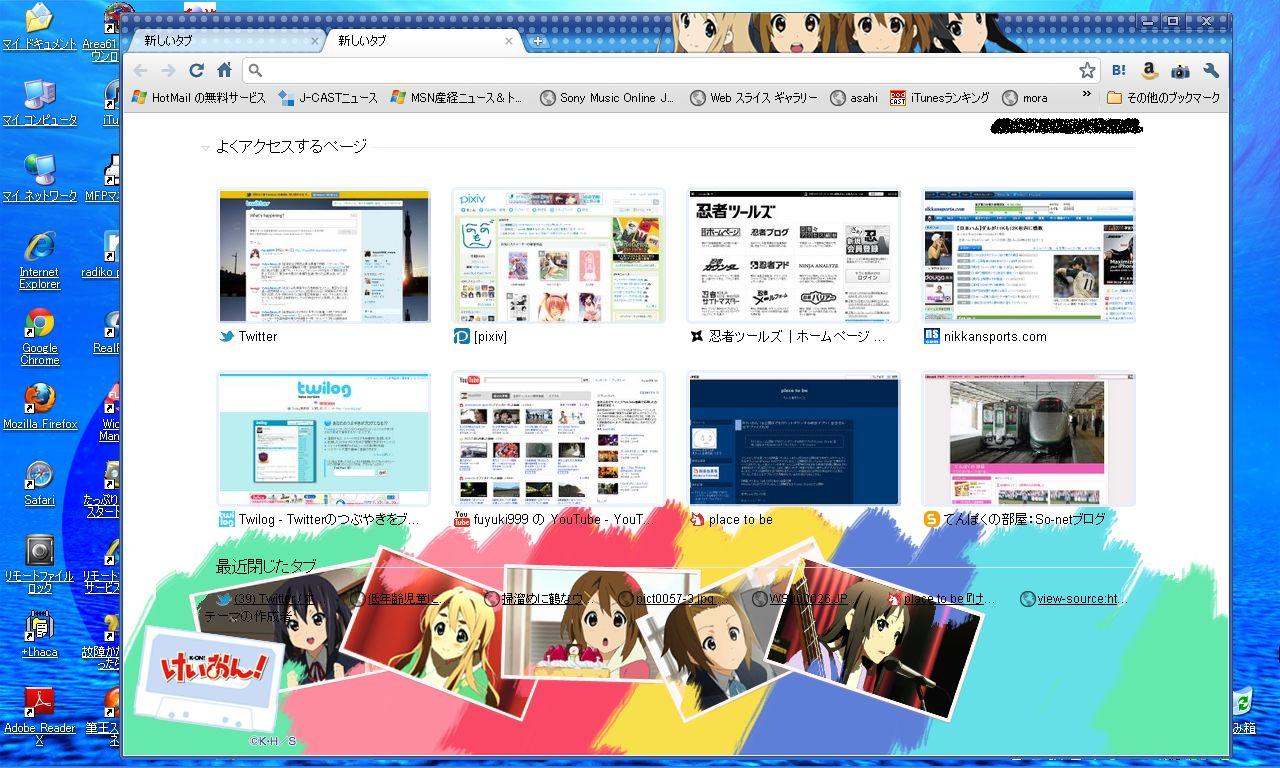
Task: Open the nikkansports.com page thumbnail
Action: click(x=1028, y=255)
